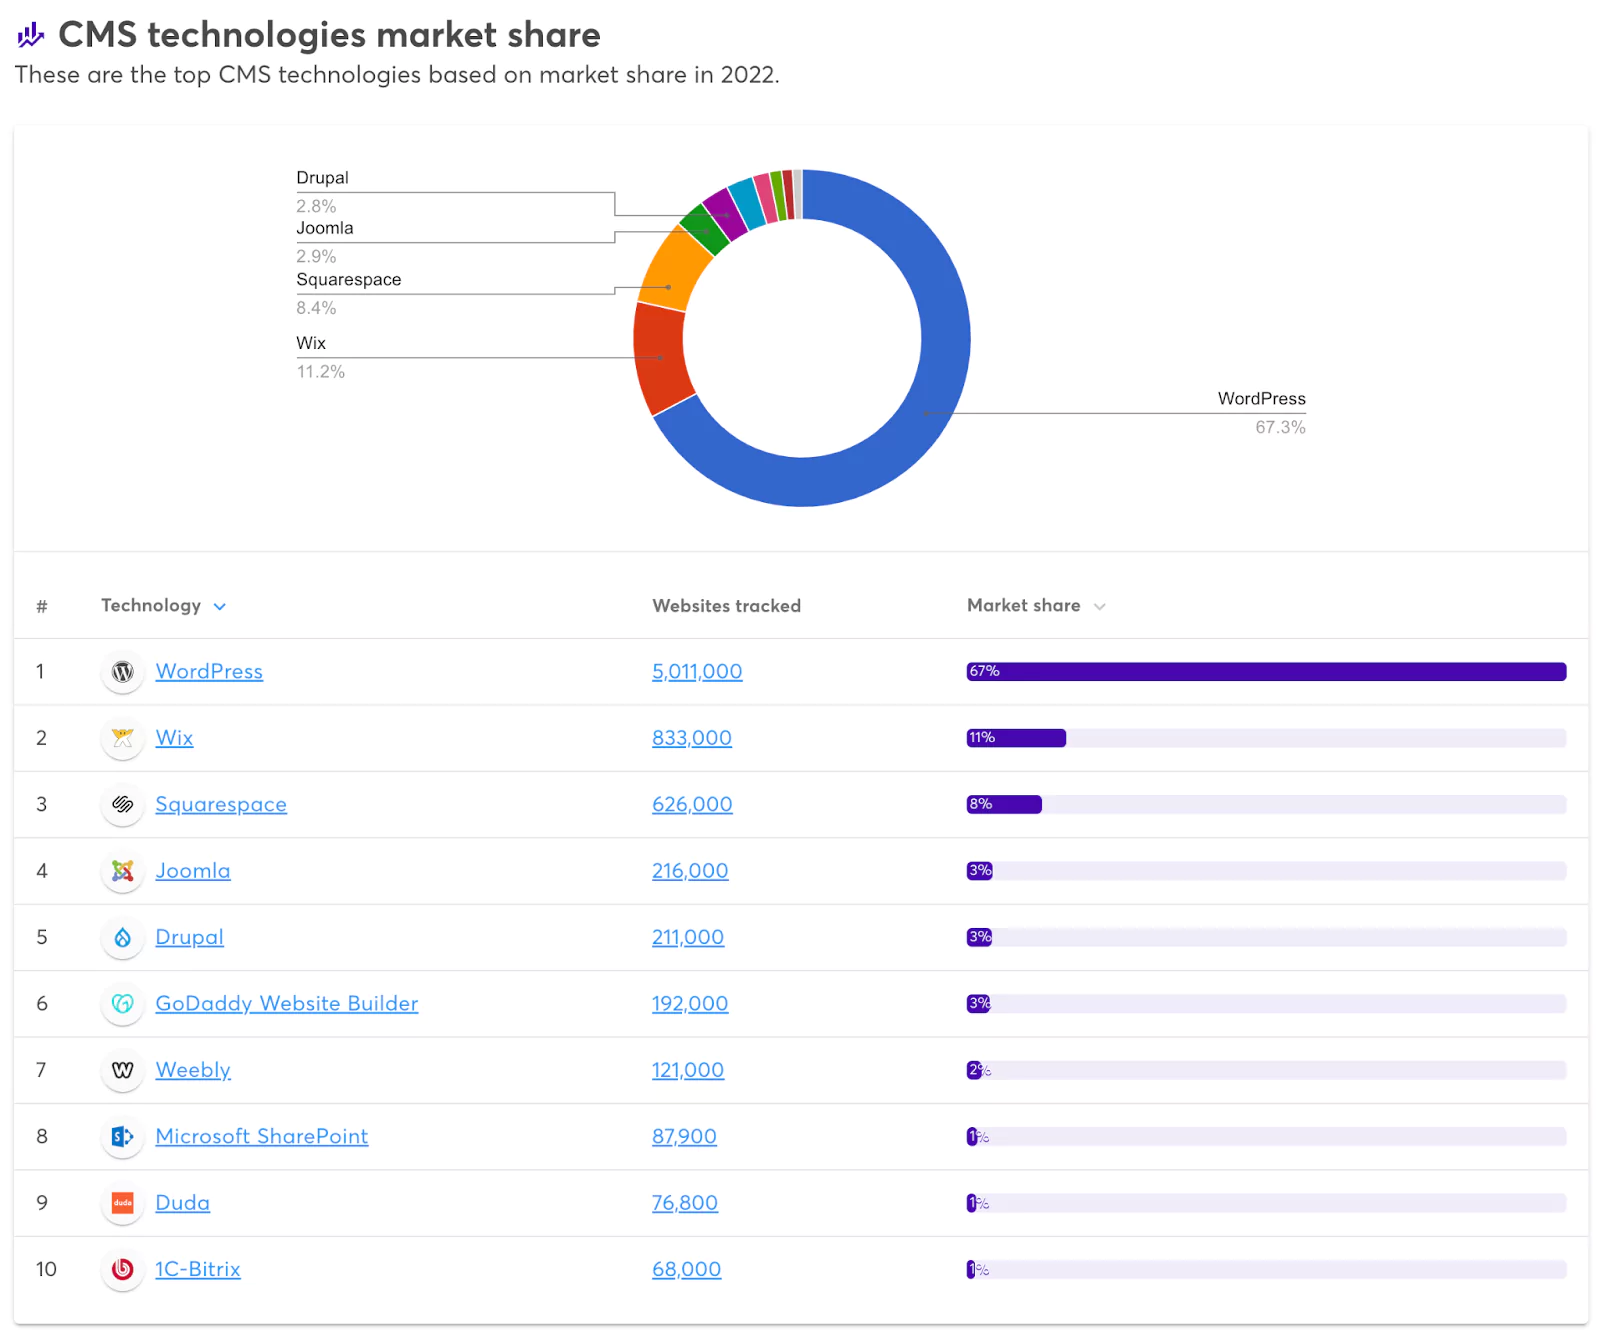Click the Duda orange logo icon
Viewport: 1600px width, 1334px height.
coord(122,1203)
